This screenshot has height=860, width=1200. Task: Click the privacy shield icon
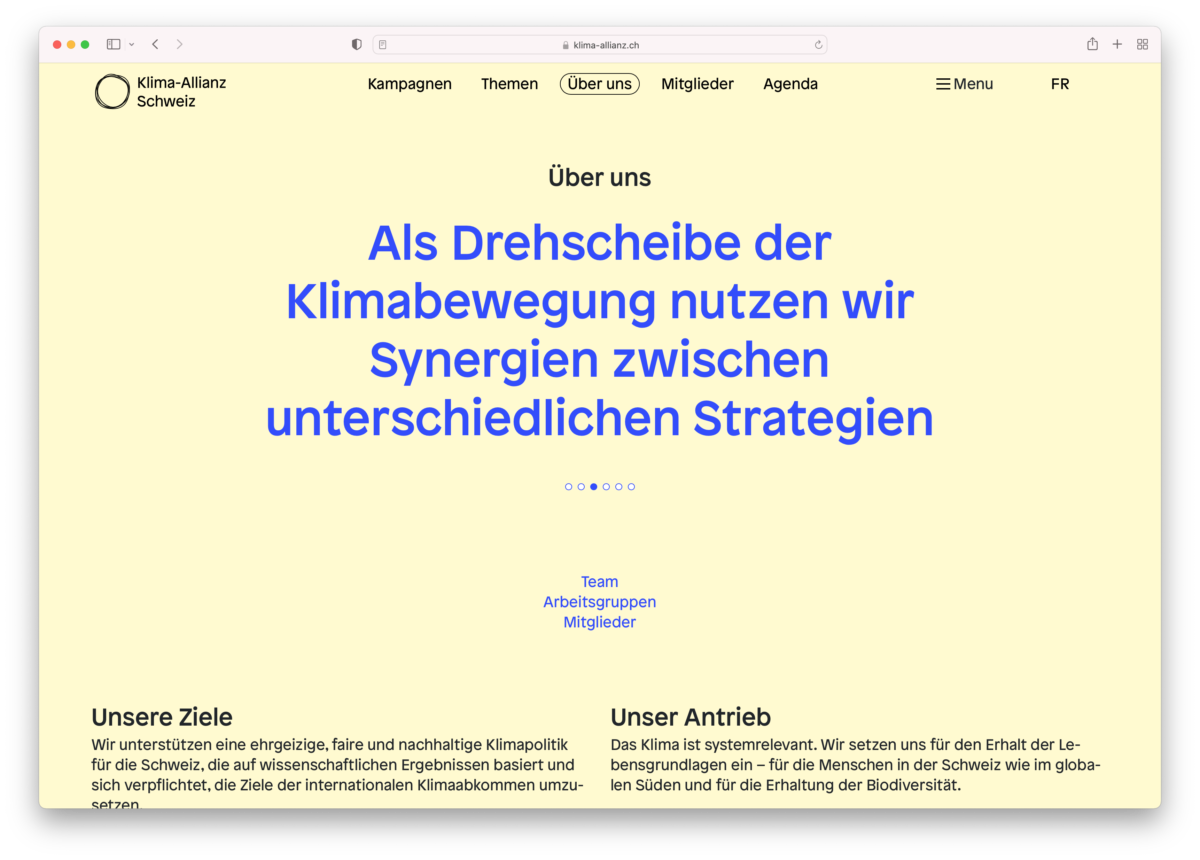(x=357, y=44)
